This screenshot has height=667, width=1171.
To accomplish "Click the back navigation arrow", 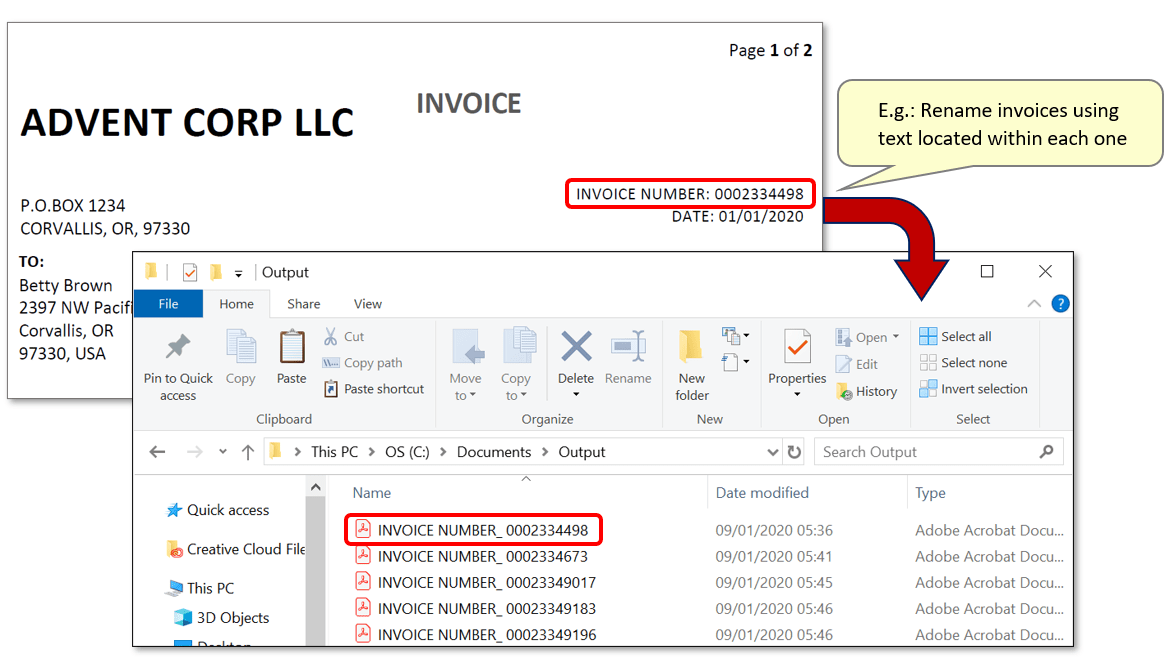I will pyautogui.click(x=157, y=451).
